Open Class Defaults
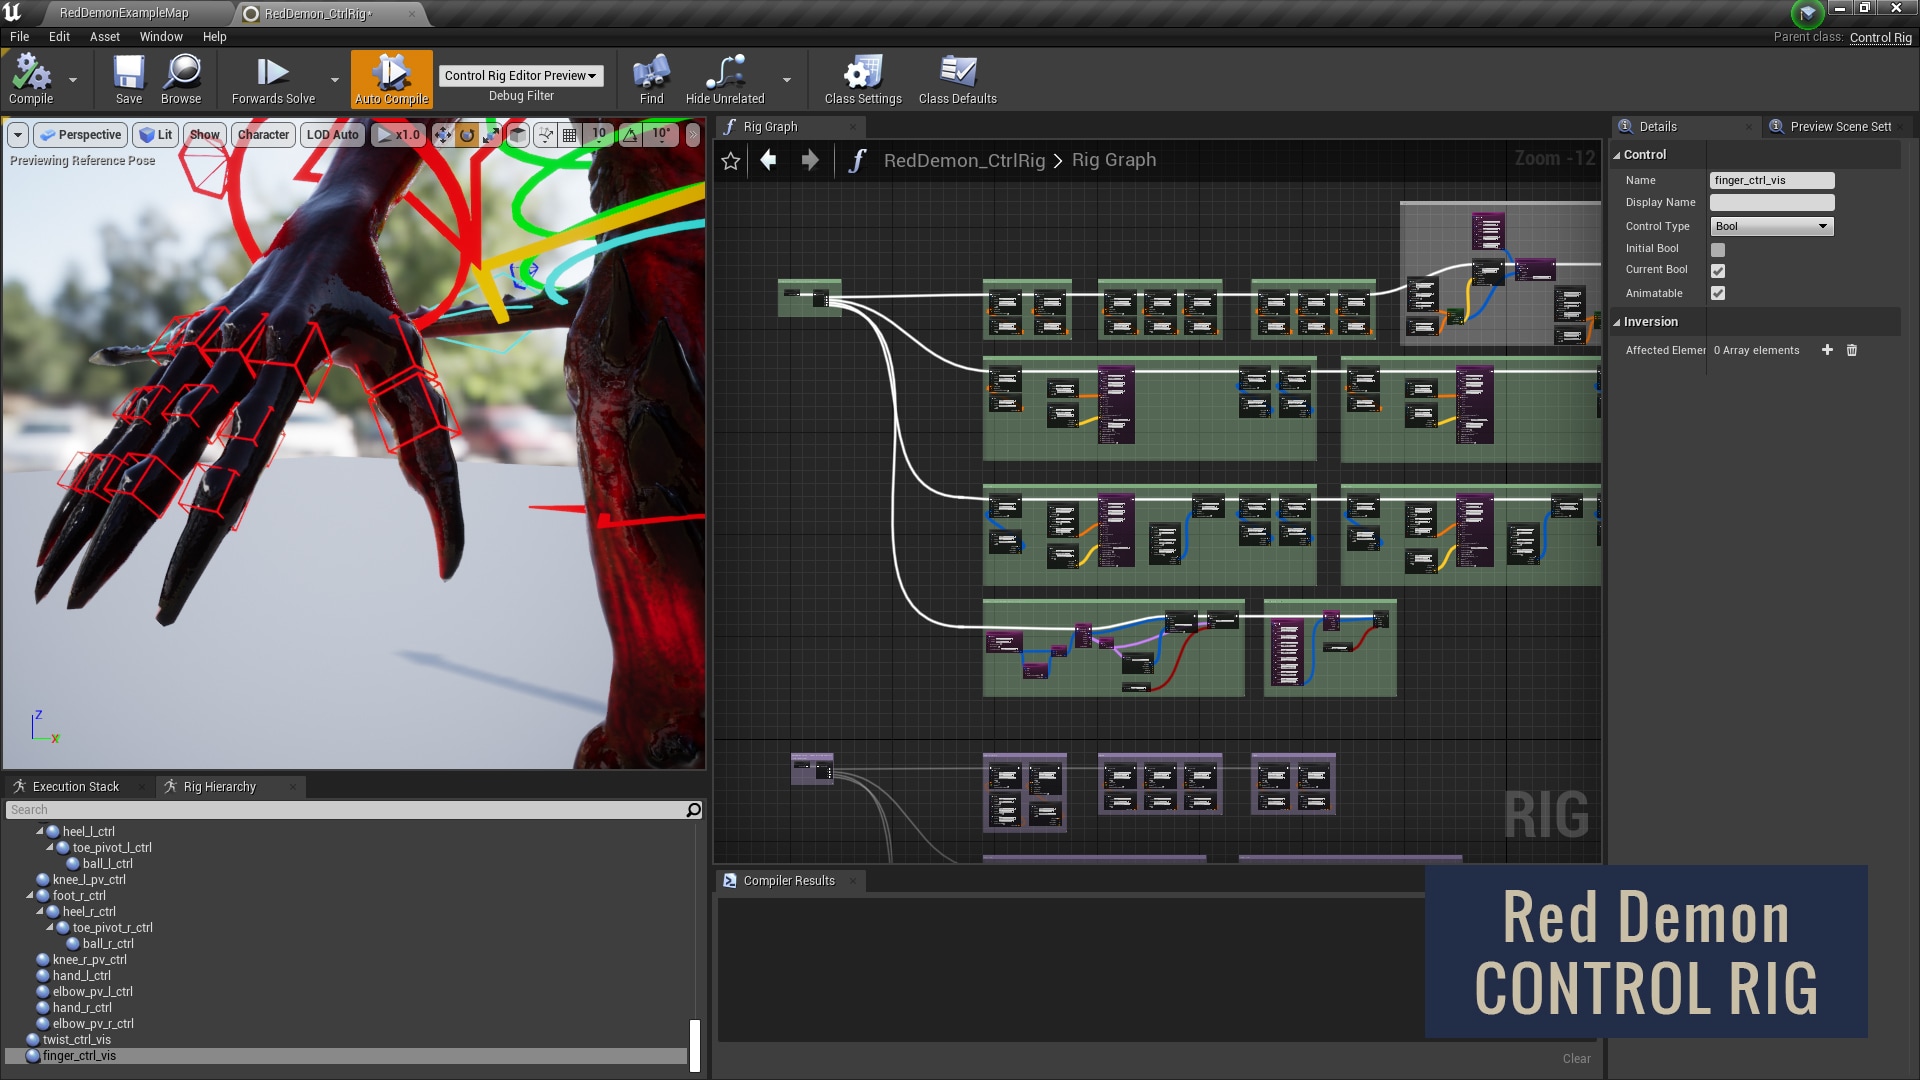Screen dimensions: 1920x1080 coord(957,78)
